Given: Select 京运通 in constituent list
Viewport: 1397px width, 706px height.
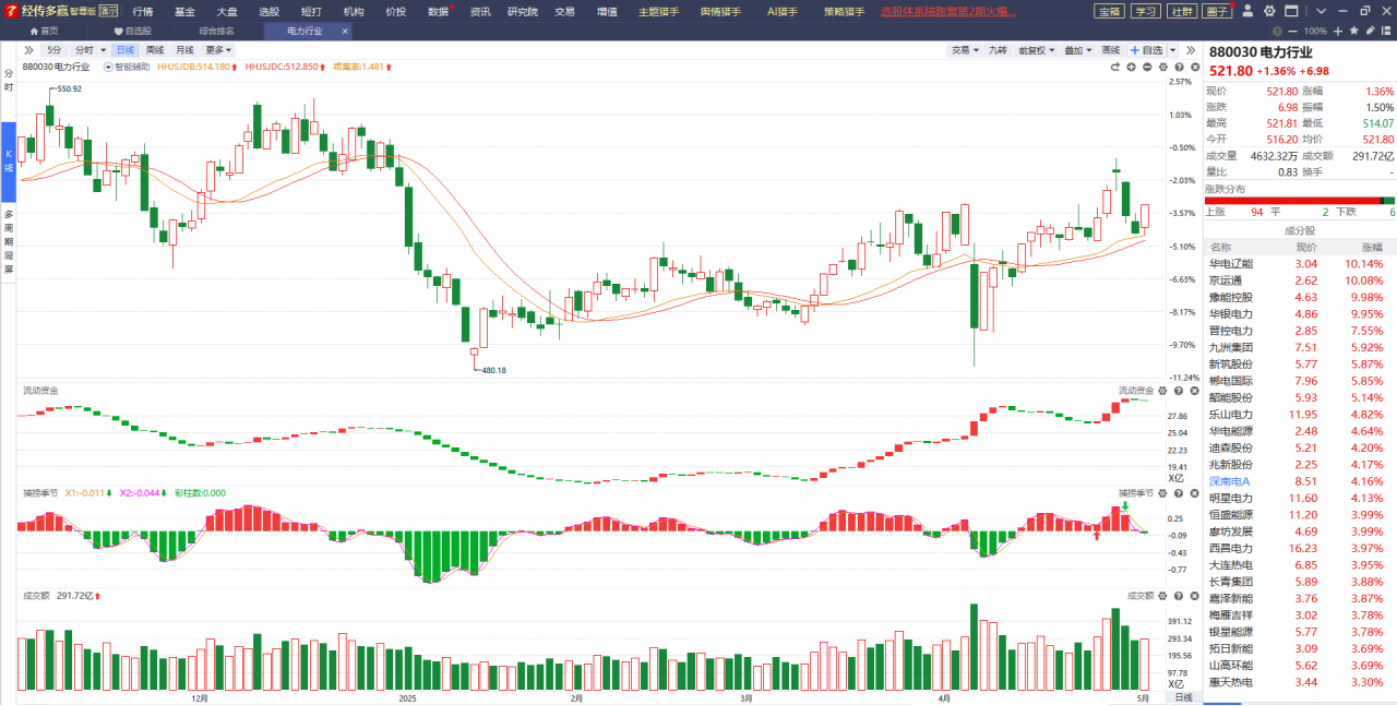Looking at the screenshot, I should click(x=1300, y=280).
